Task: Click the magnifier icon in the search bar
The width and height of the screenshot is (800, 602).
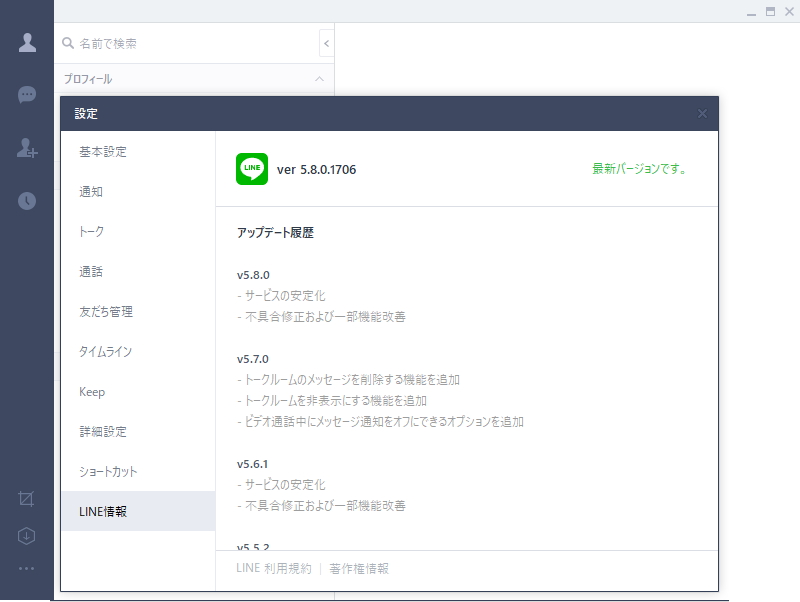Action: coord(68,43)
